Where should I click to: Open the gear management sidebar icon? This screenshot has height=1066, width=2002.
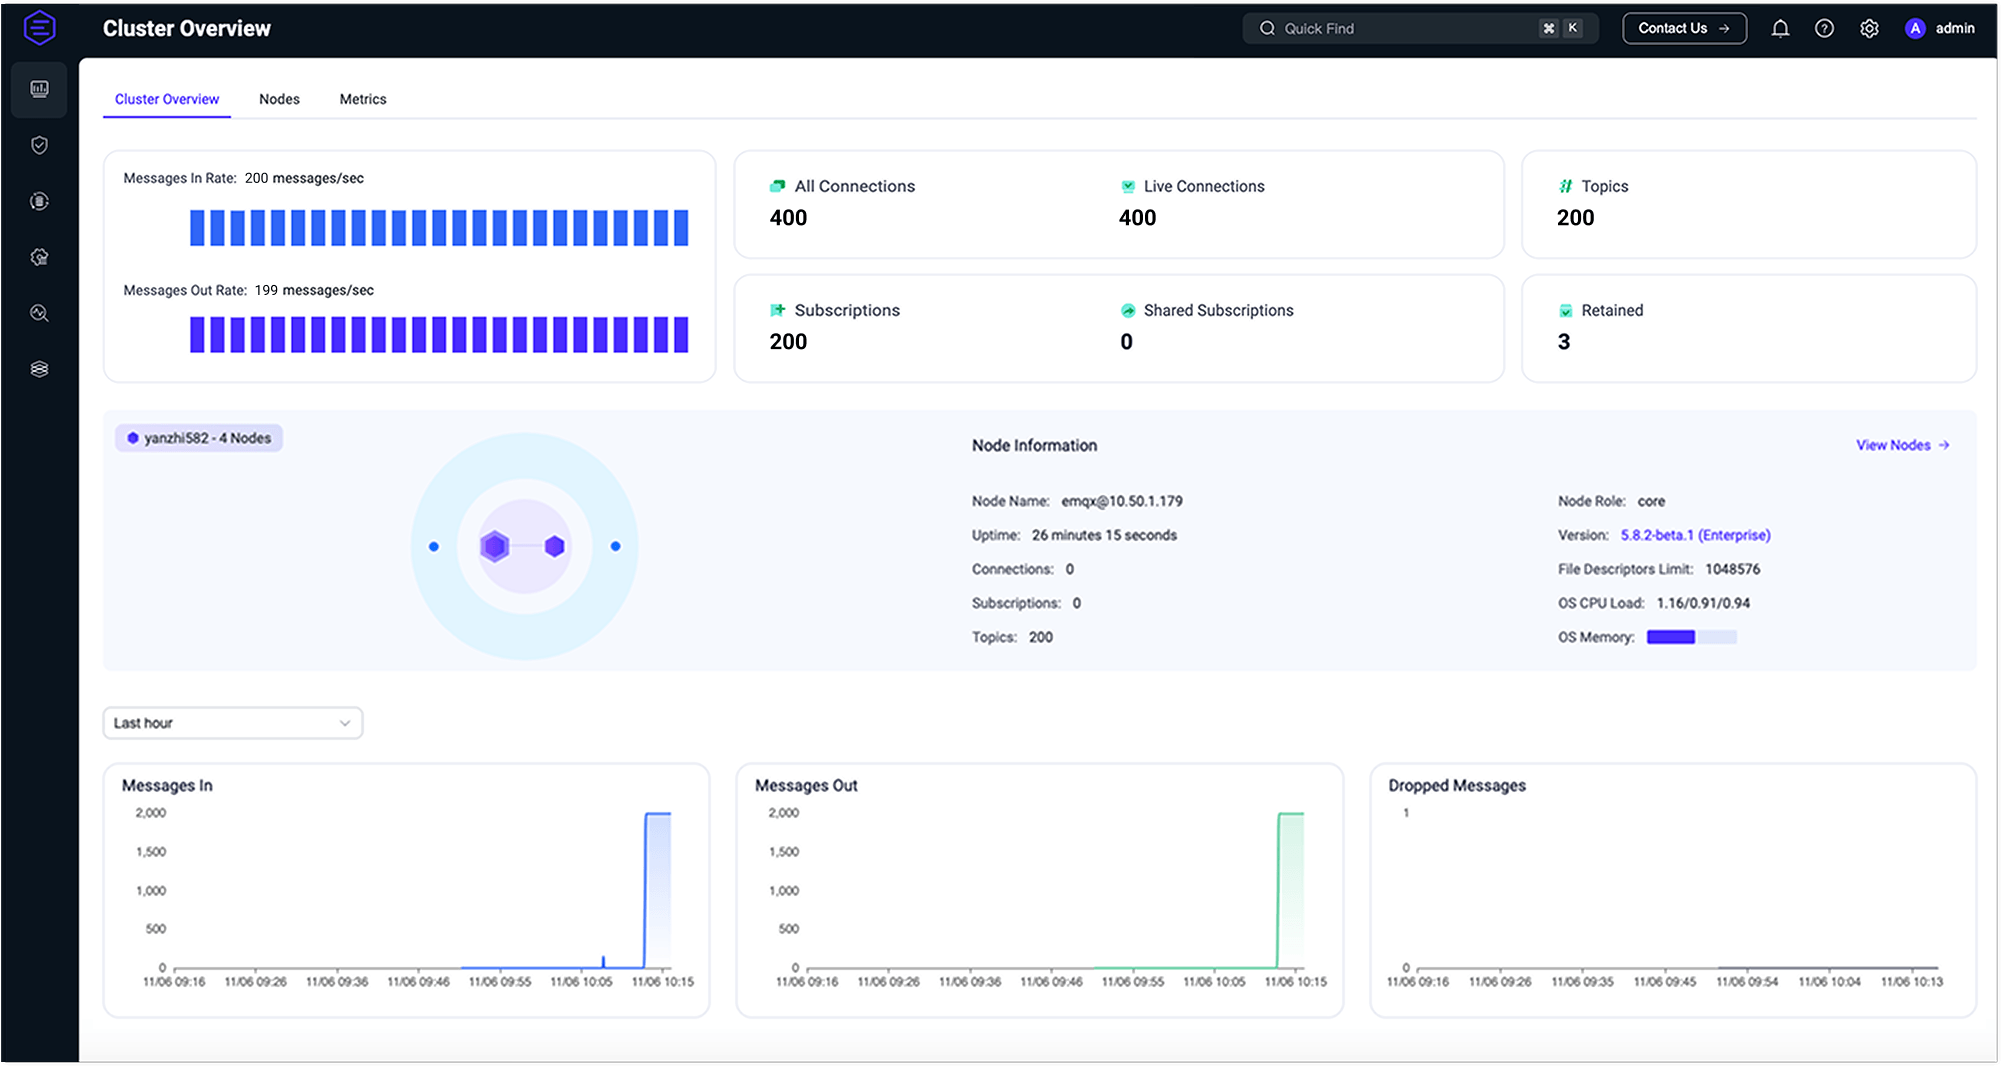point(39,258)
